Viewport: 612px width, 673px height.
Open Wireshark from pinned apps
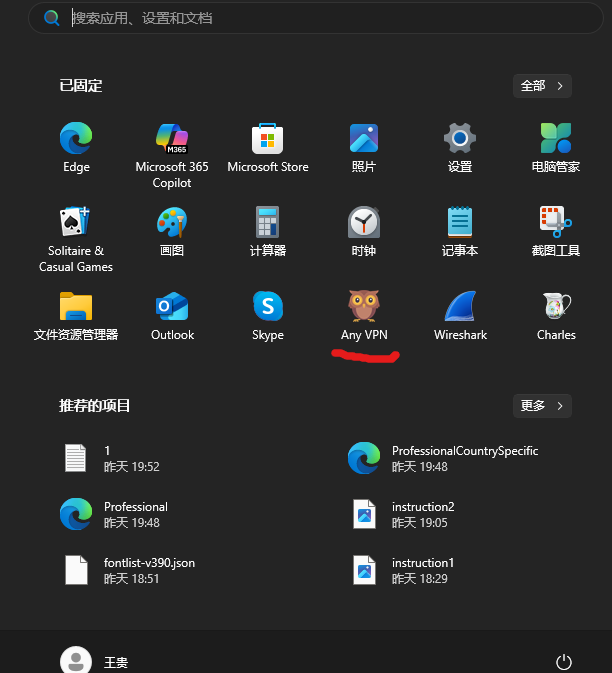tap(460, 307)
